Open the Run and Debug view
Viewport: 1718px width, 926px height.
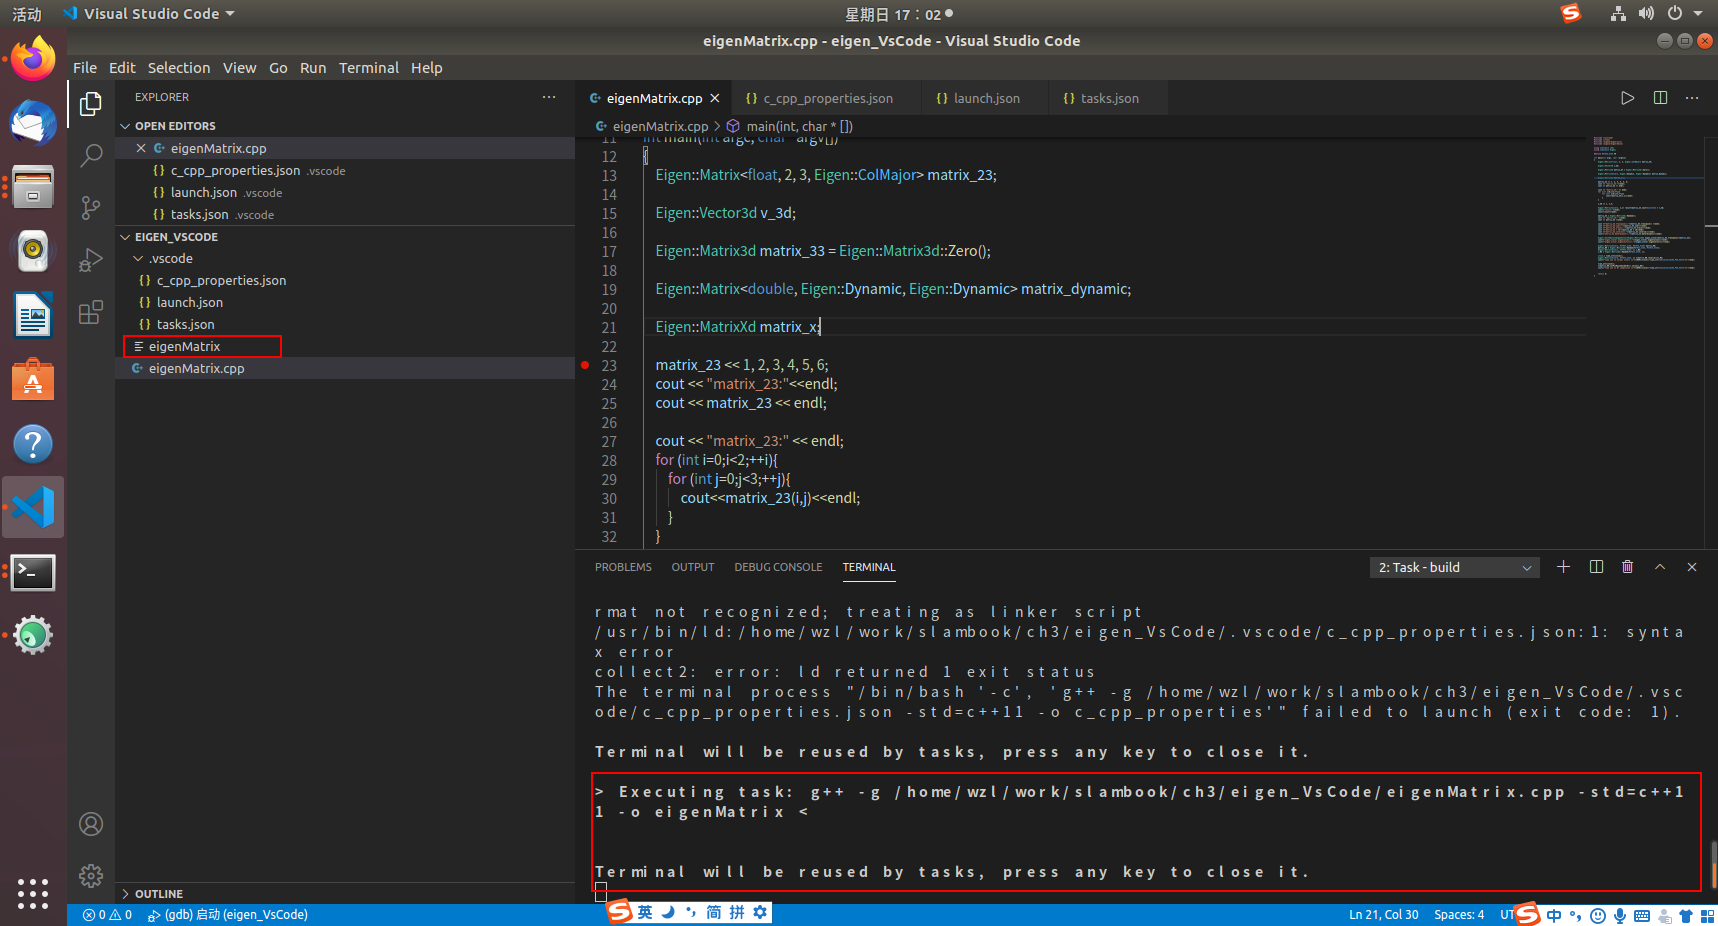(91, 260)
